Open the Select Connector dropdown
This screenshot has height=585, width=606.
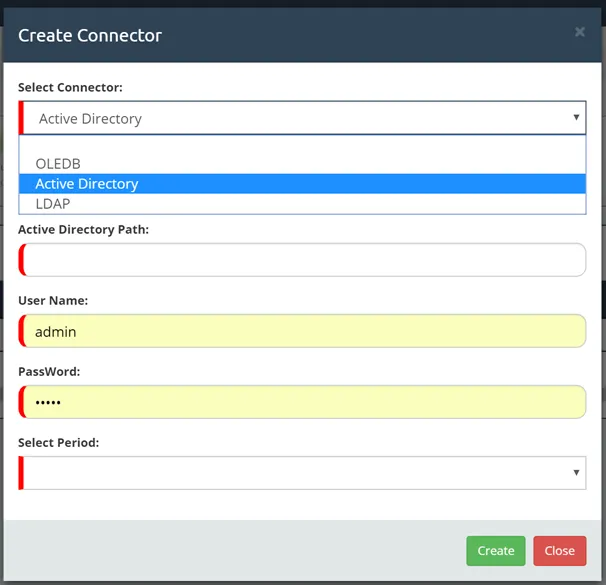click(302, 118)
